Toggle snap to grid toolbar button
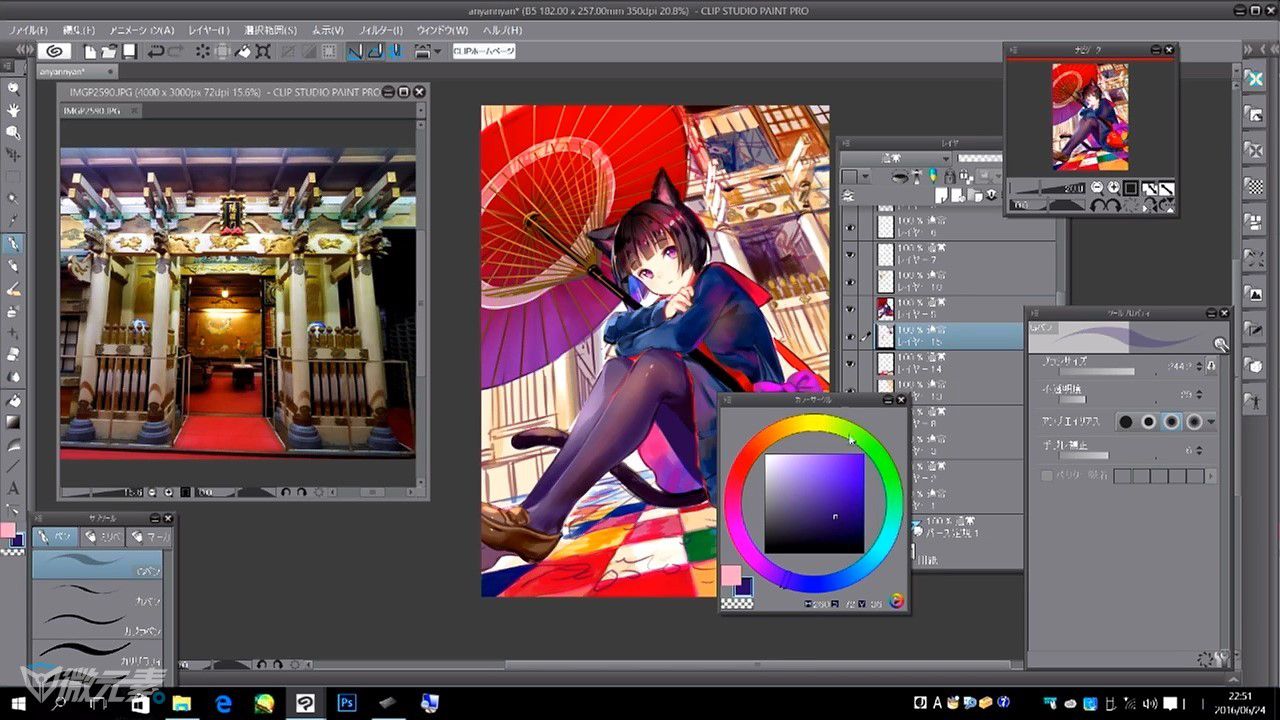The width and height of the screenshot is (1280, 720). (x=395, y=51)
